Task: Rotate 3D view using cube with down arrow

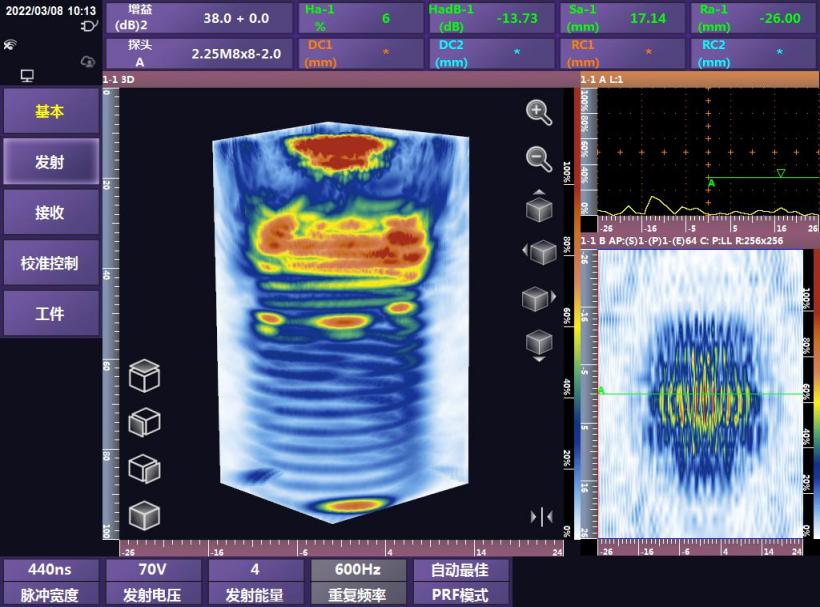Action: [539, 343]
